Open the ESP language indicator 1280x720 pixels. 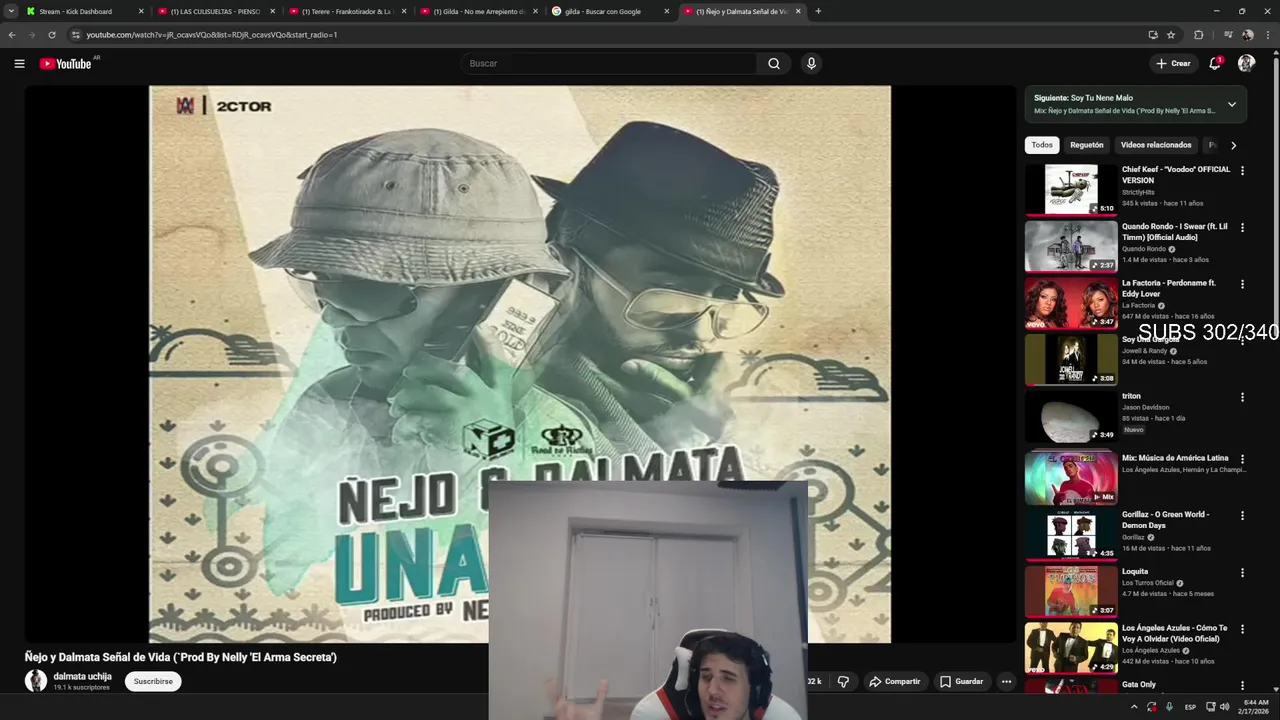(x=1190, y=707)
